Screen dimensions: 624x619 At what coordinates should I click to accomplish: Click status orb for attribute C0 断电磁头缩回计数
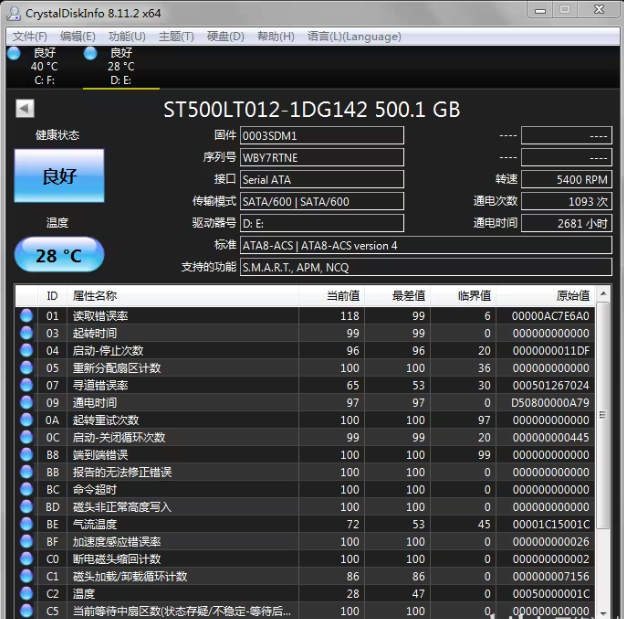(x=26, y=559)
